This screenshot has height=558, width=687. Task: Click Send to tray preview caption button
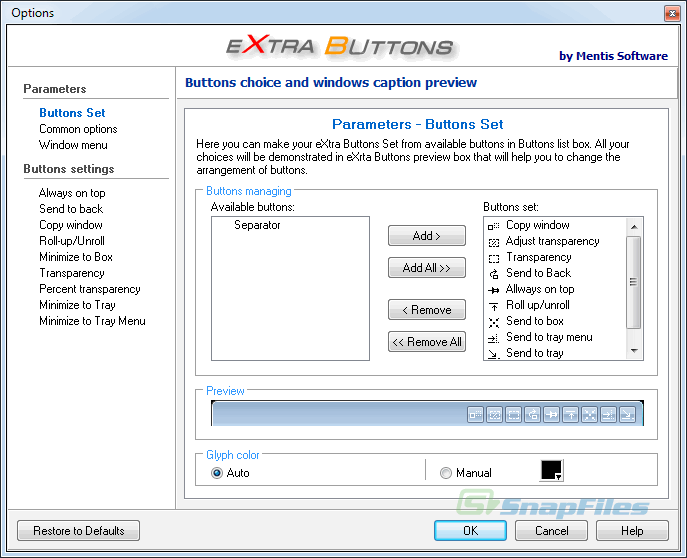pyautogui.click(x=627, y=414)
